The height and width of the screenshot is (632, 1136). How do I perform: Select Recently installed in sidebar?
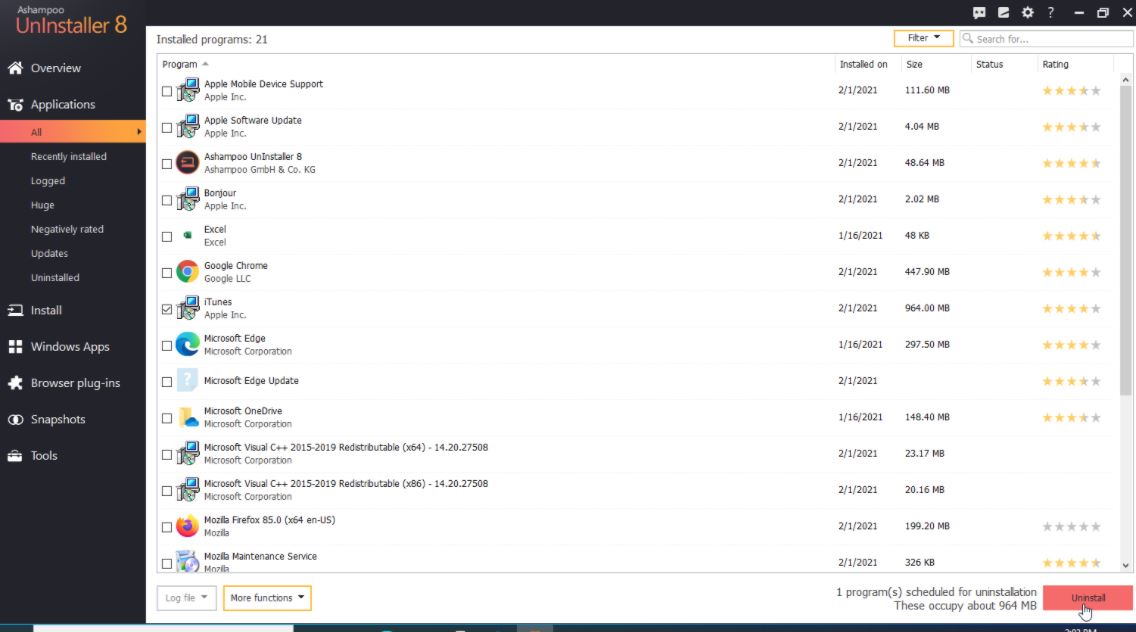pyautogui.click(x=68, y=157)
